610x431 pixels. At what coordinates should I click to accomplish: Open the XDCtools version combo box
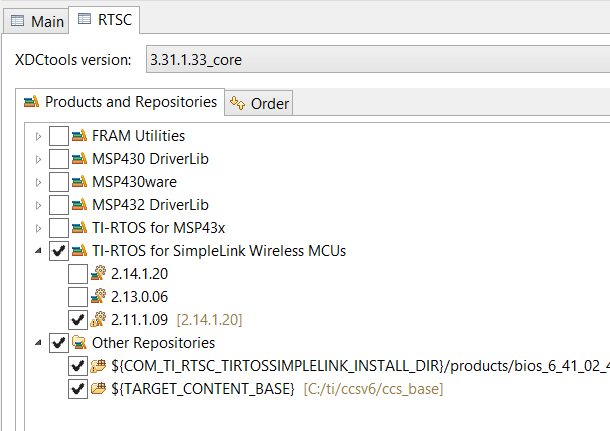tap(376, 60)
